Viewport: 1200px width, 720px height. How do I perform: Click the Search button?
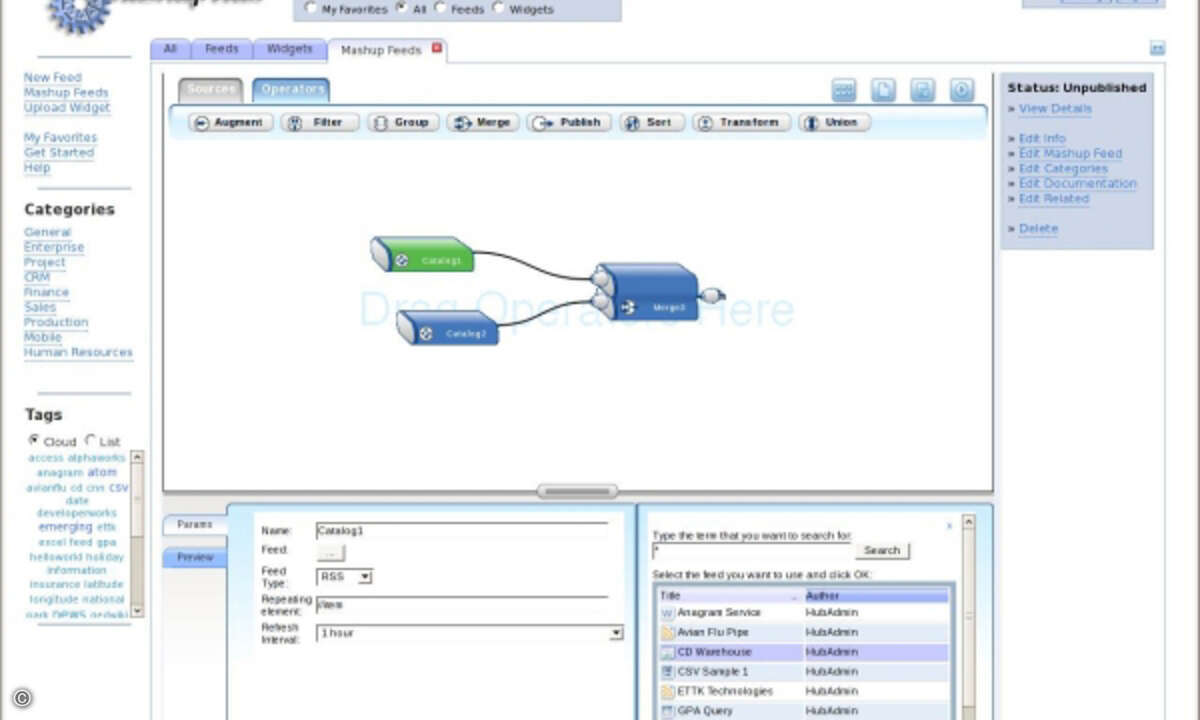click(x=882, y=551)
